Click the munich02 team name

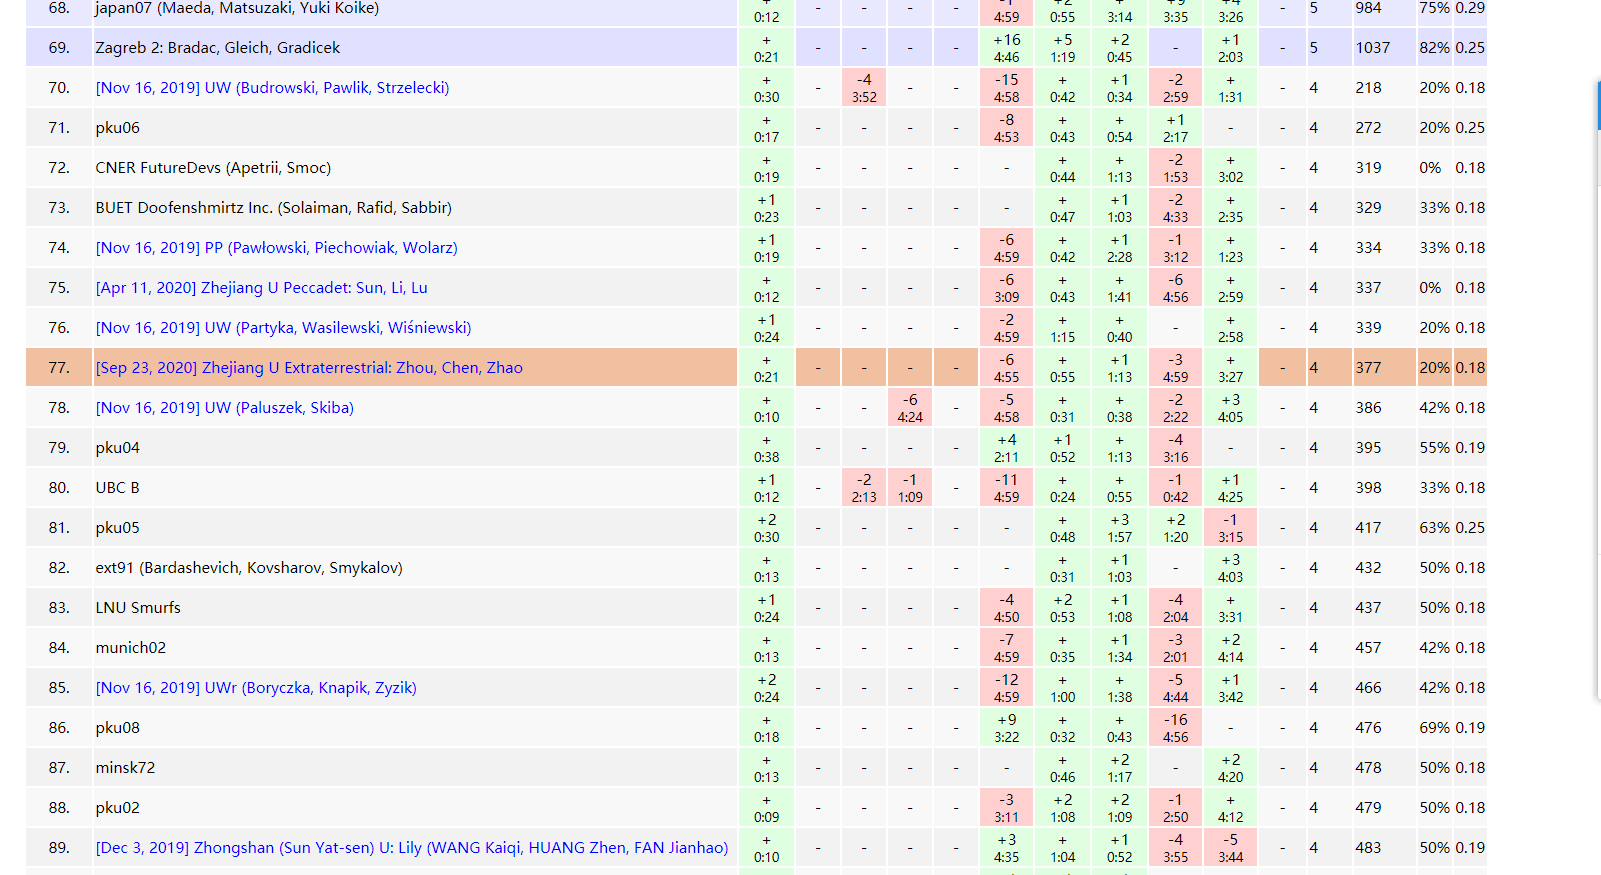[130, 648]
